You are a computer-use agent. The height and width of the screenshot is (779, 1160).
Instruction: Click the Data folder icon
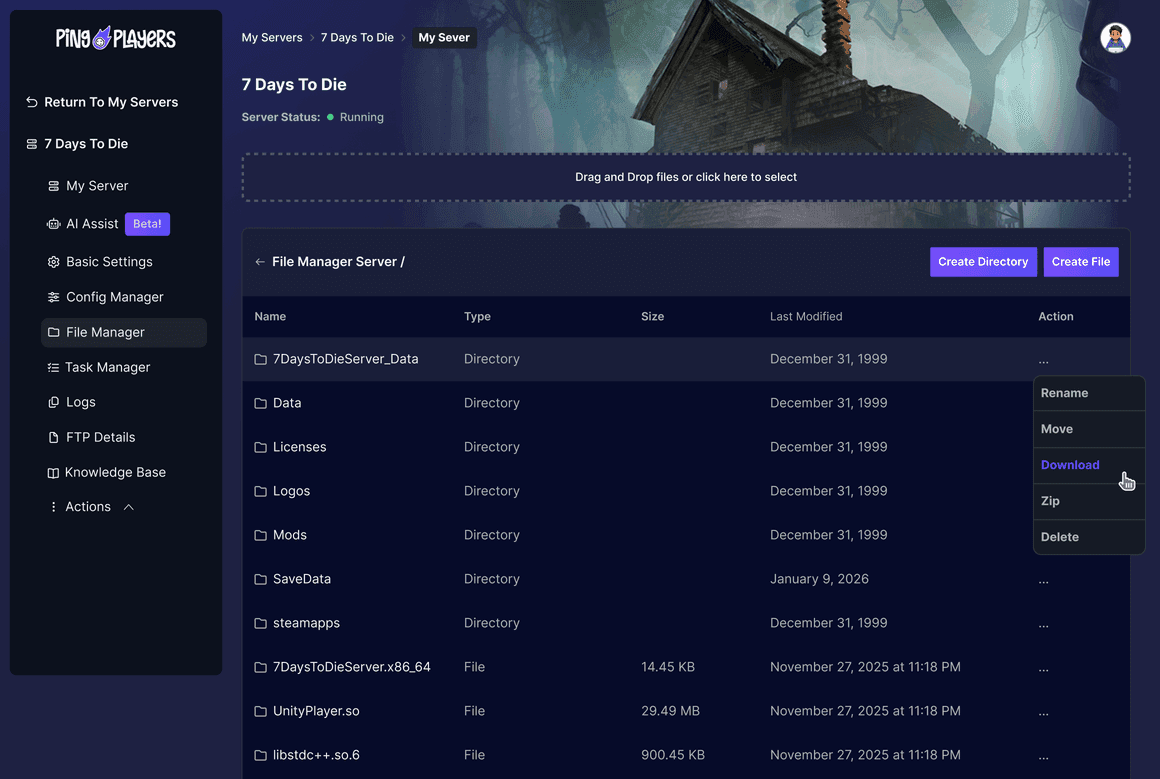pyautogui.click(x=260, y=403)
